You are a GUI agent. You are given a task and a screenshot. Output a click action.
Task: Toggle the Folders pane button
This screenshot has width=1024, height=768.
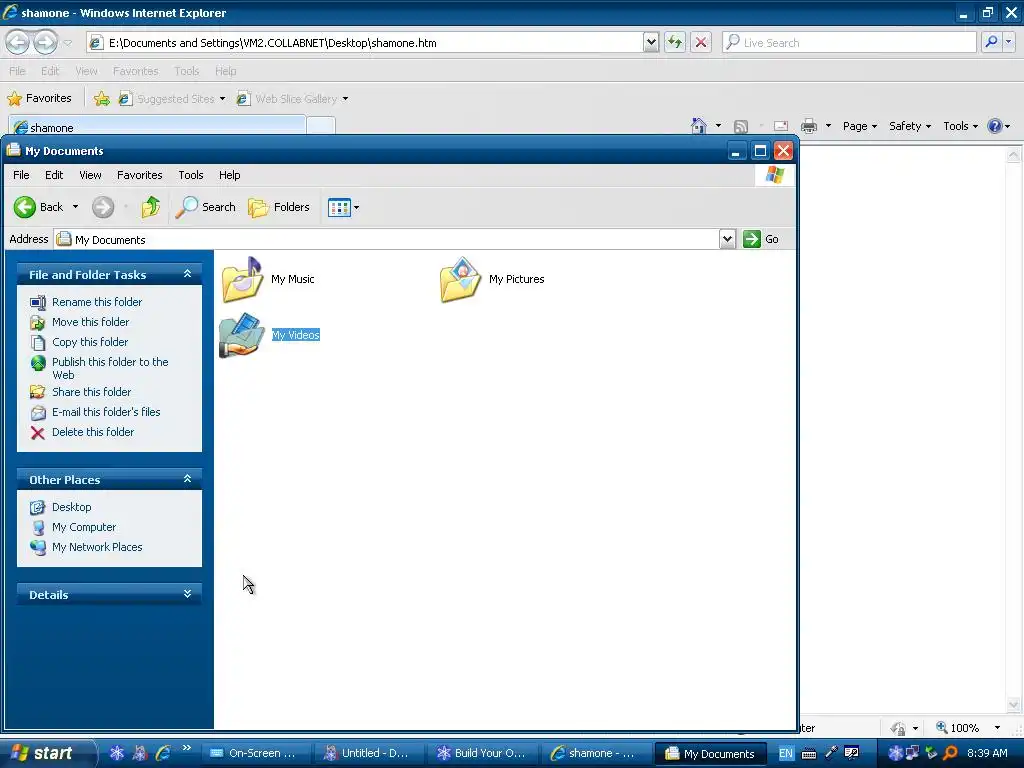(x=279, y=207)
